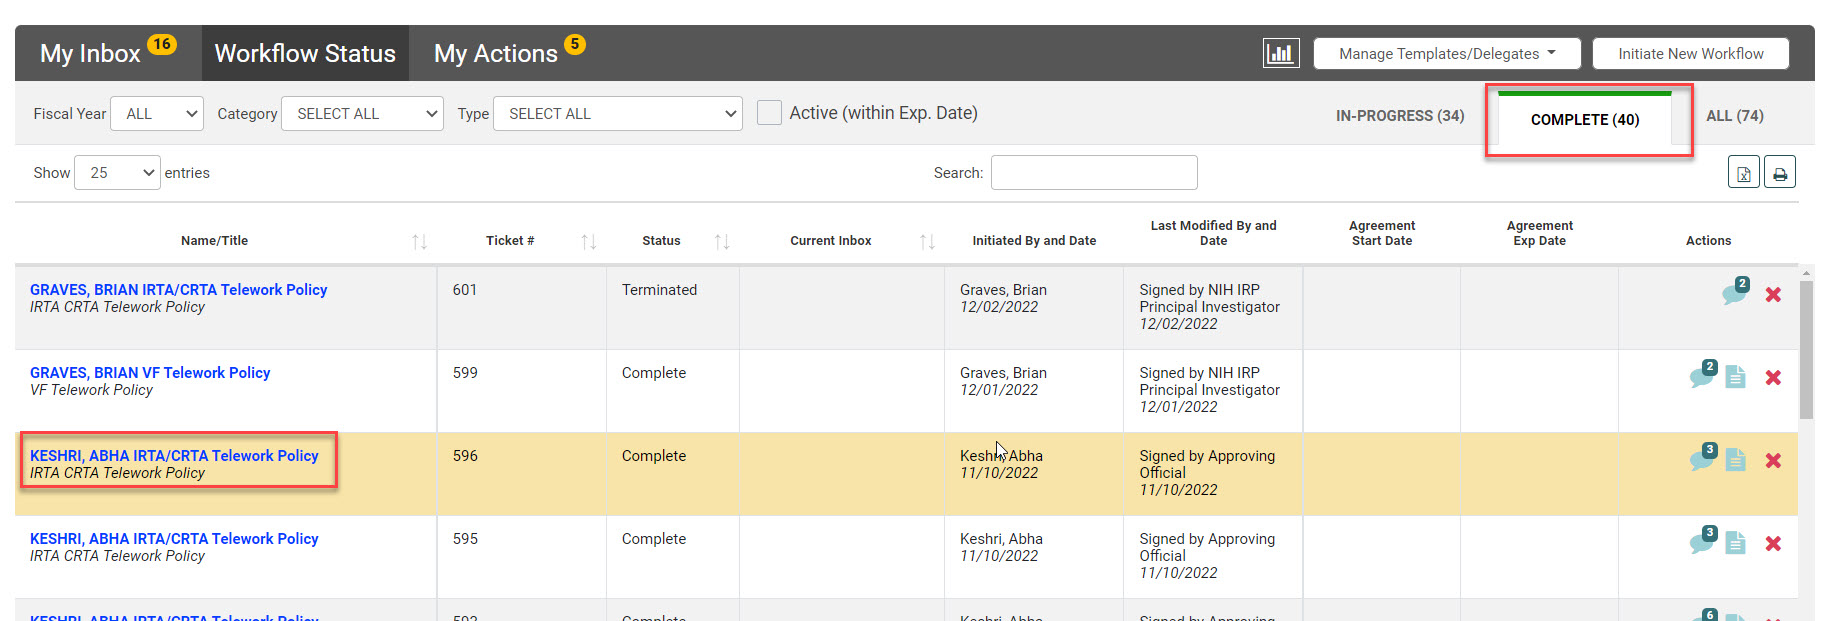Expand Manage Templates/Delegates menu
The height and width of the screenshot is (621, 1824).
1447,53
